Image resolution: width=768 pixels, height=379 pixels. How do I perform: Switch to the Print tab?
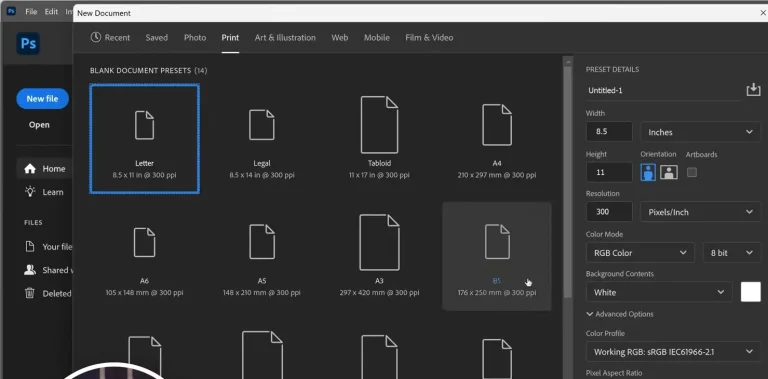coord(230,37)
